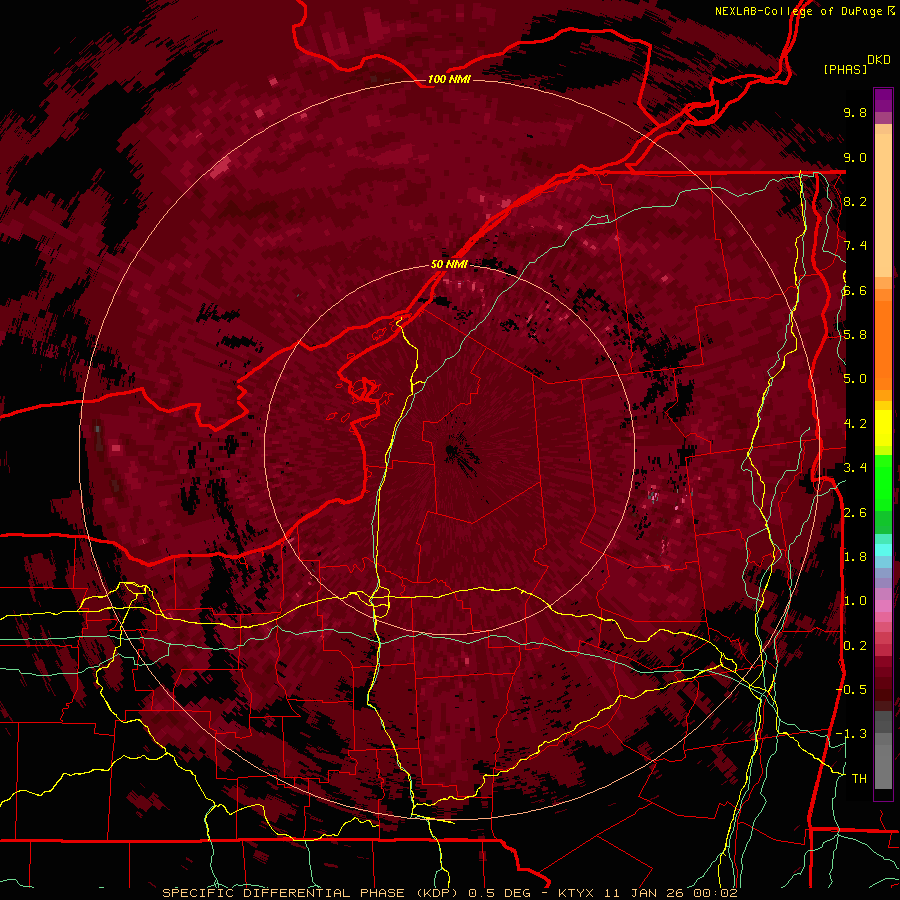Screen dimensions: 900x900
Task: Click the cyan segment of the color bar
Action: 883,550
